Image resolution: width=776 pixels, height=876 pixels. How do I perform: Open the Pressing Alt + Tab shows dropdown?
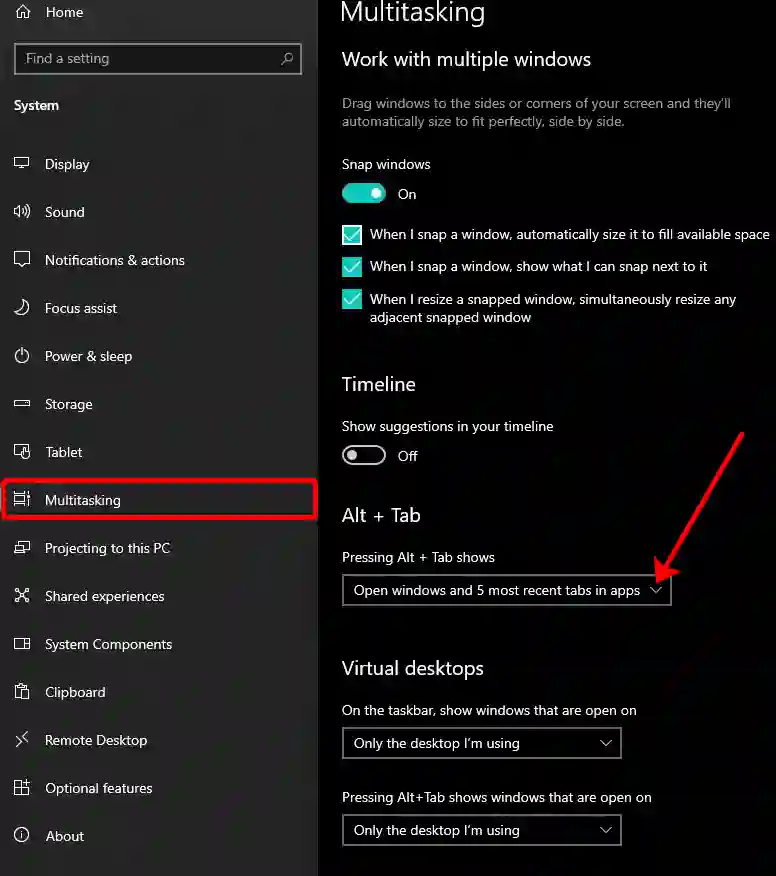coord(507,590)
